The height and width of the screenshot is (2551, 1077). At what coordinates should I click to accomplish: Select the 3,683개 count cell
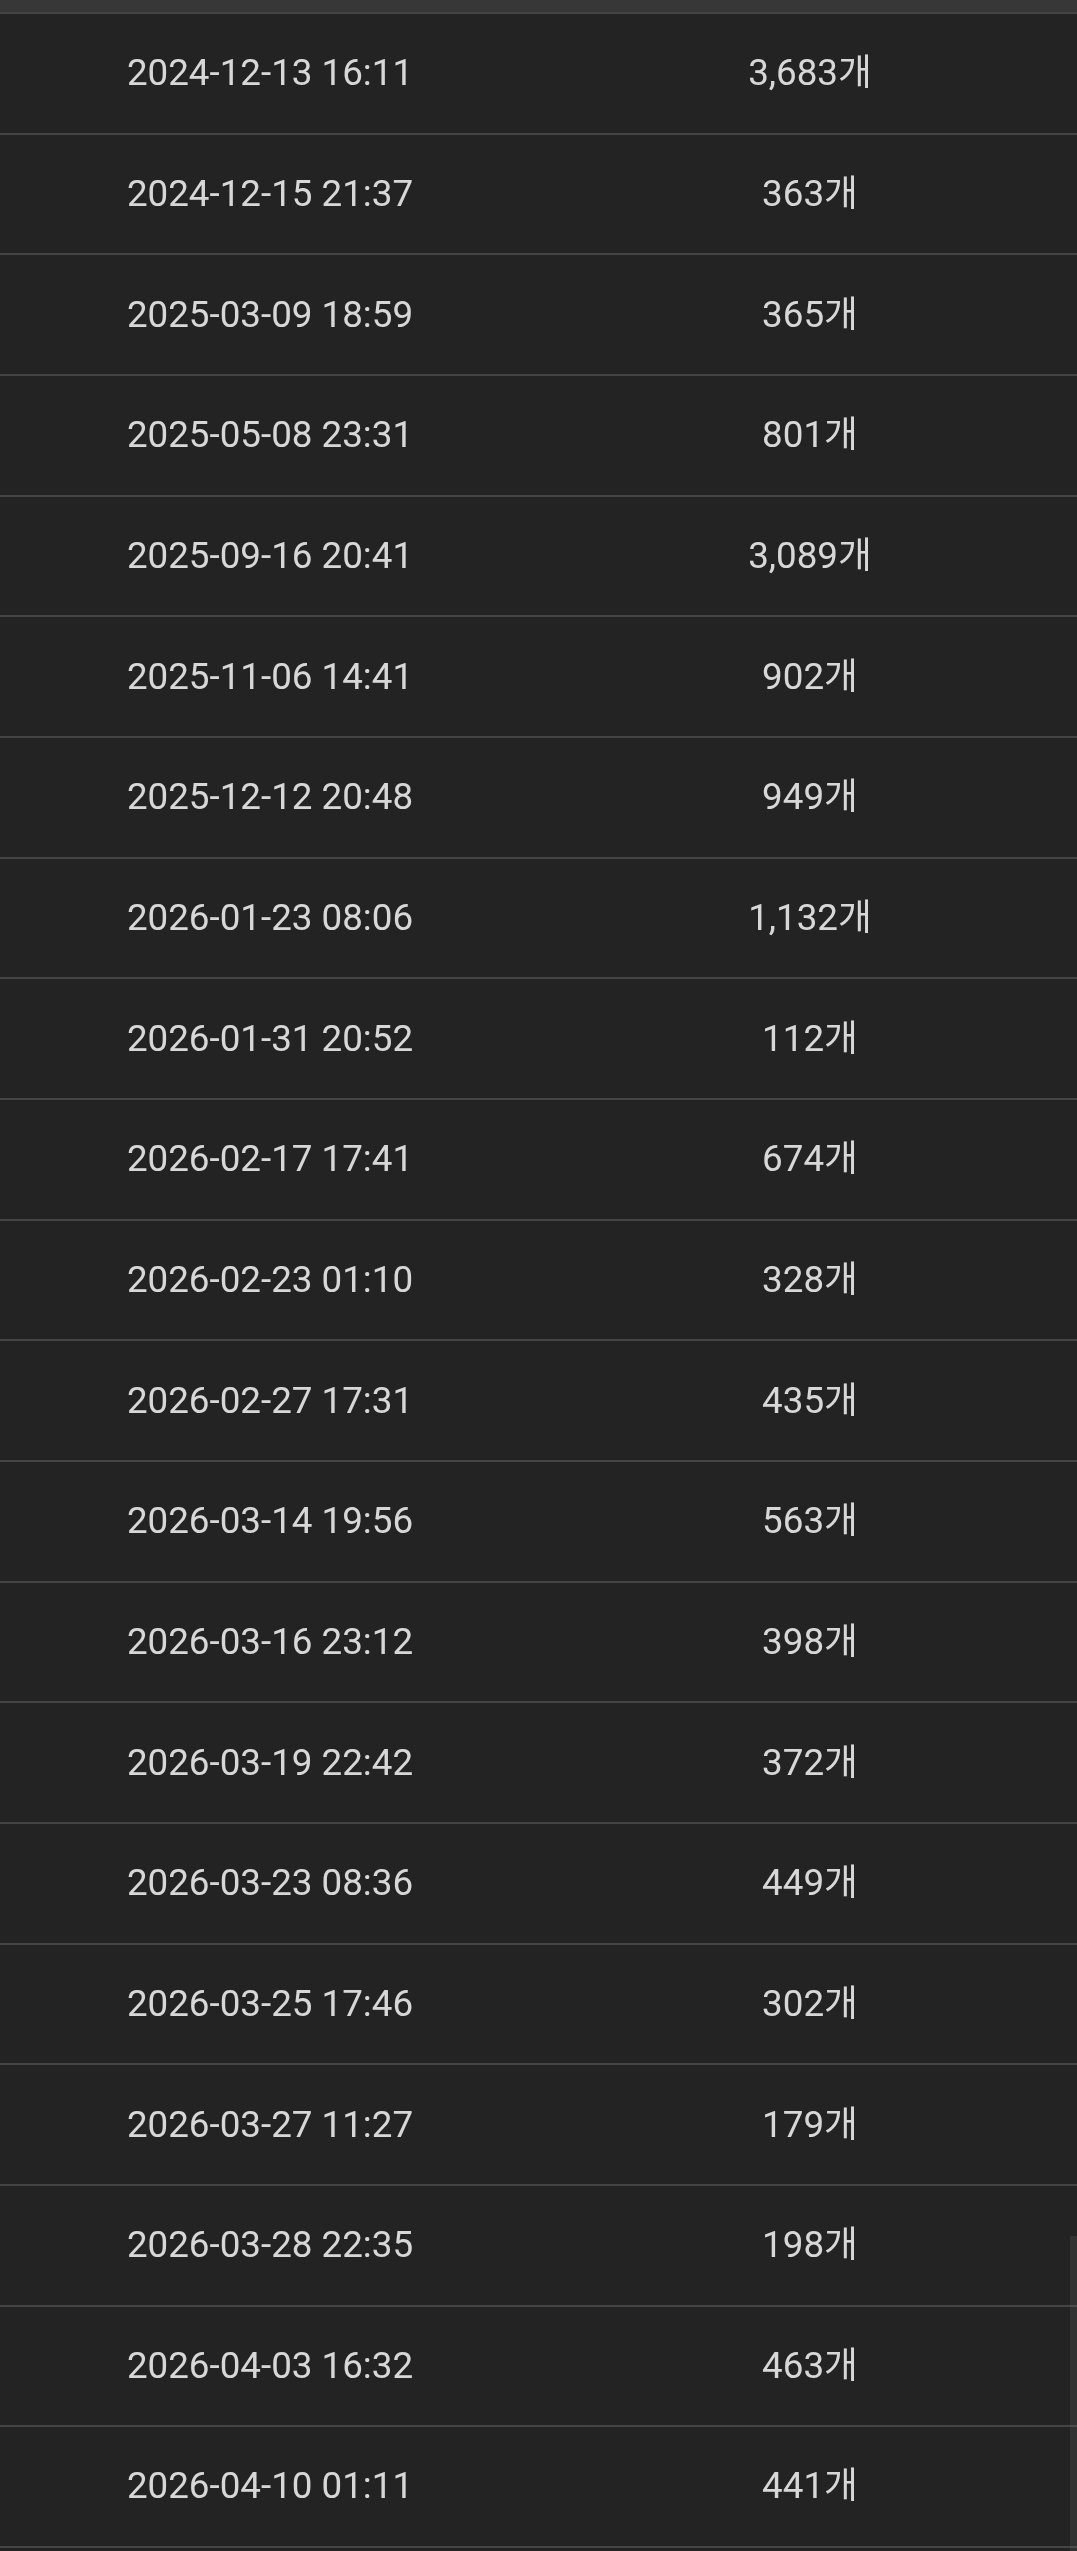pos(809,73)
